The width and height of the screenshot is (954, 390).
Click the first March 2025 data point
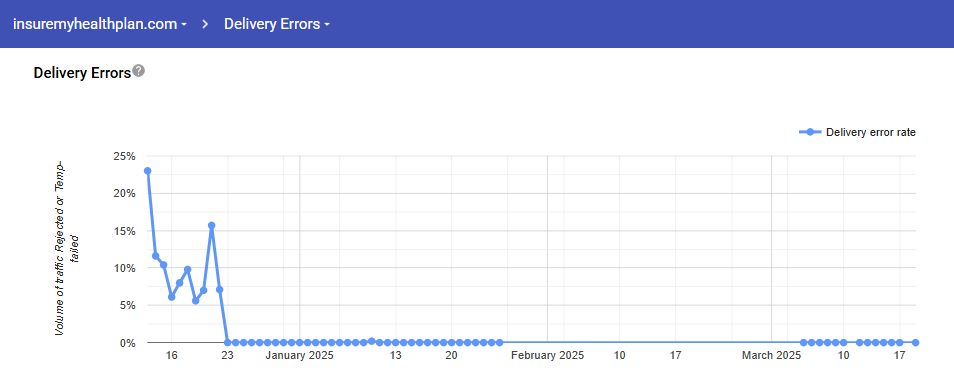(803, 343)
